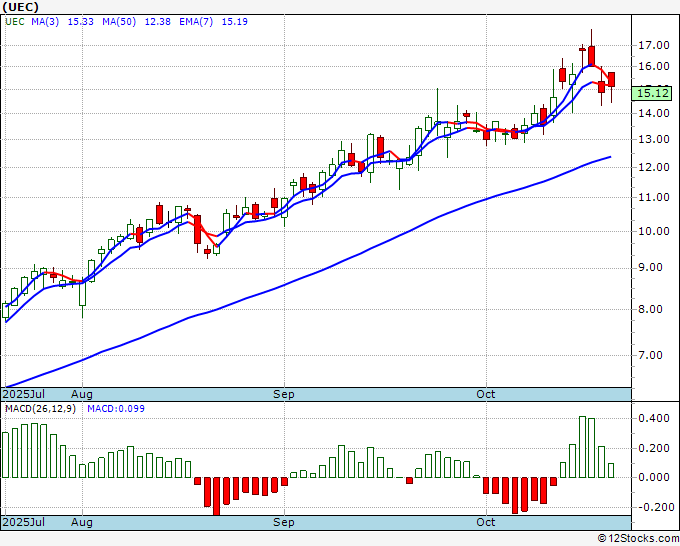
Task: Click the EMA(7) legend label
Action: click(x=196, y=22)
